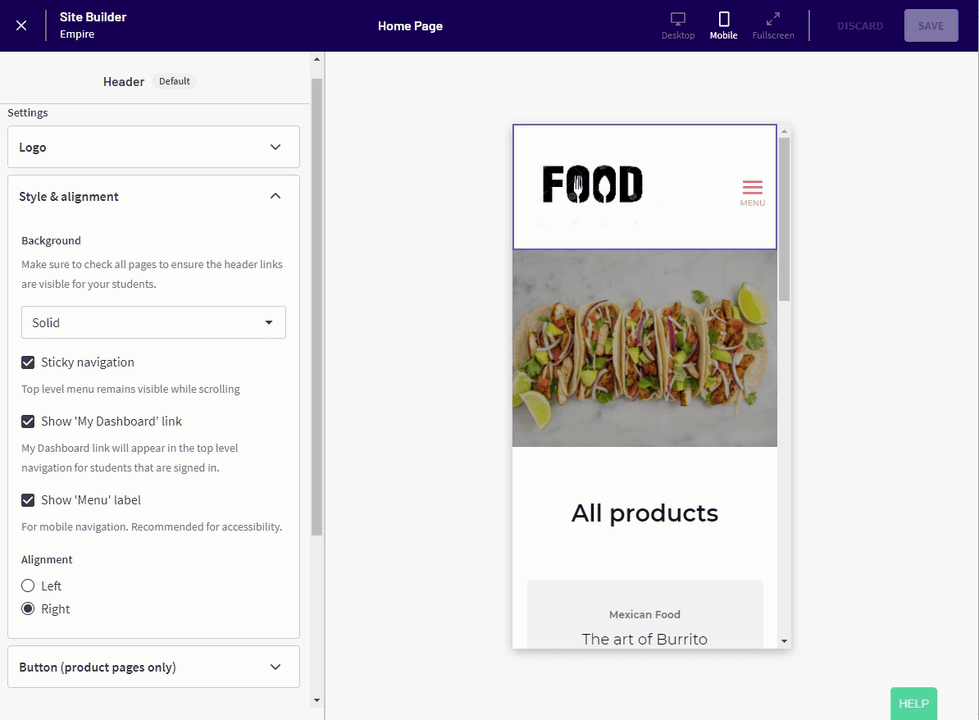Toggle the Show 'Menu' label checkbox
Image resolution: width=979 pixels, height=720 pixels.
(27, 500)
